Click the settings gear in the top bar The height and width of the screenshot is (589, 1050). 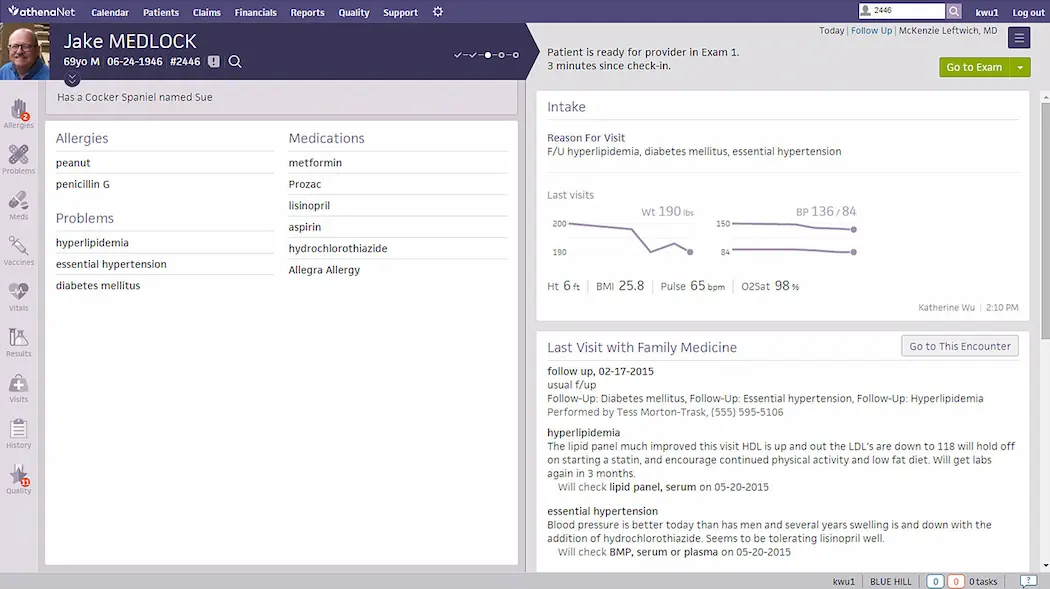click(437, 12)
